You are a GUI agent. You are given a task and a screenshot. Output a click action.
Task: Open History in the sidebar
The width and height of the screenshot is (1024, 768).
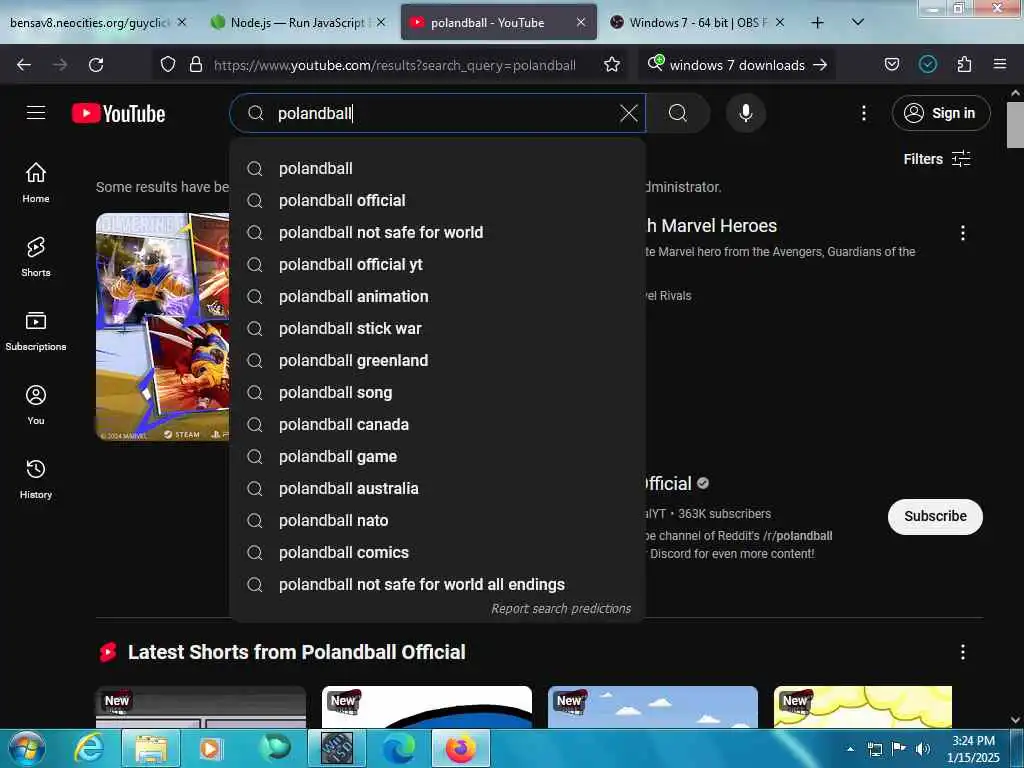tap(36, 479)
